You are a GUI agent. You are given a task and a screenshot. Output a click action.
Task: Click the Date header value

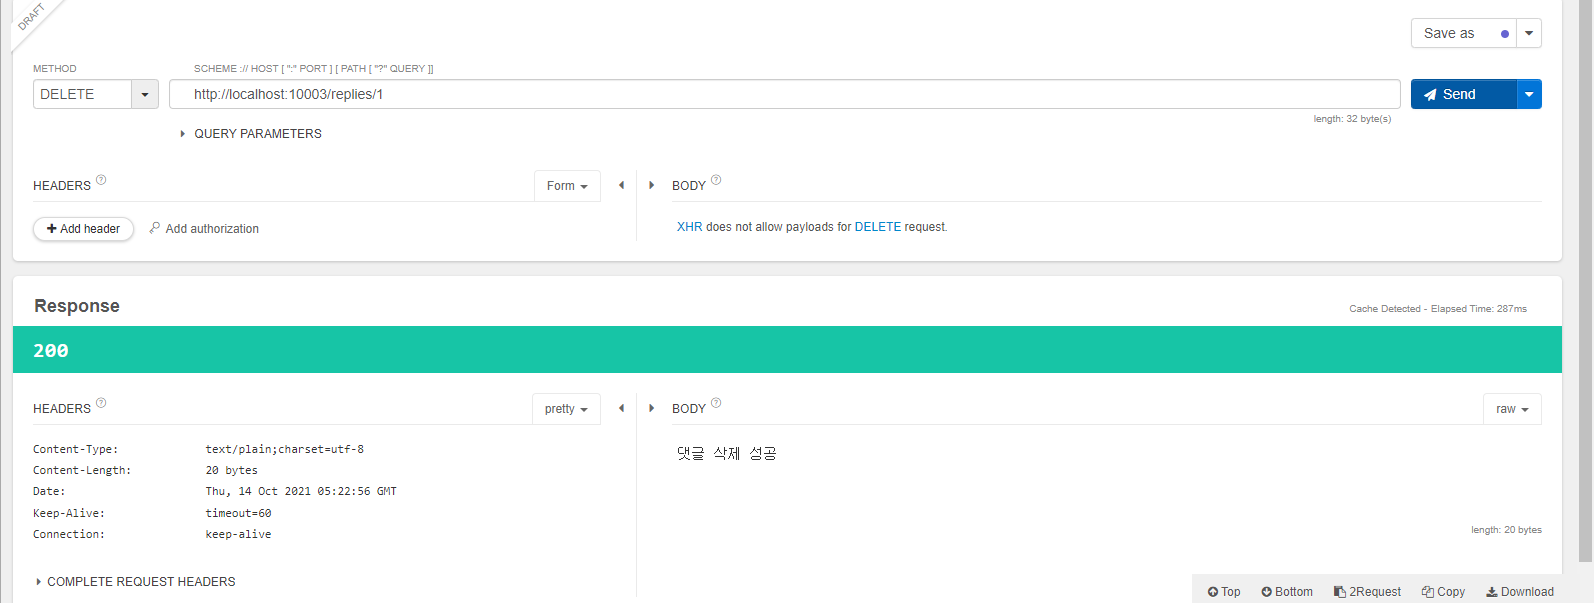click(x=301, y=492)
